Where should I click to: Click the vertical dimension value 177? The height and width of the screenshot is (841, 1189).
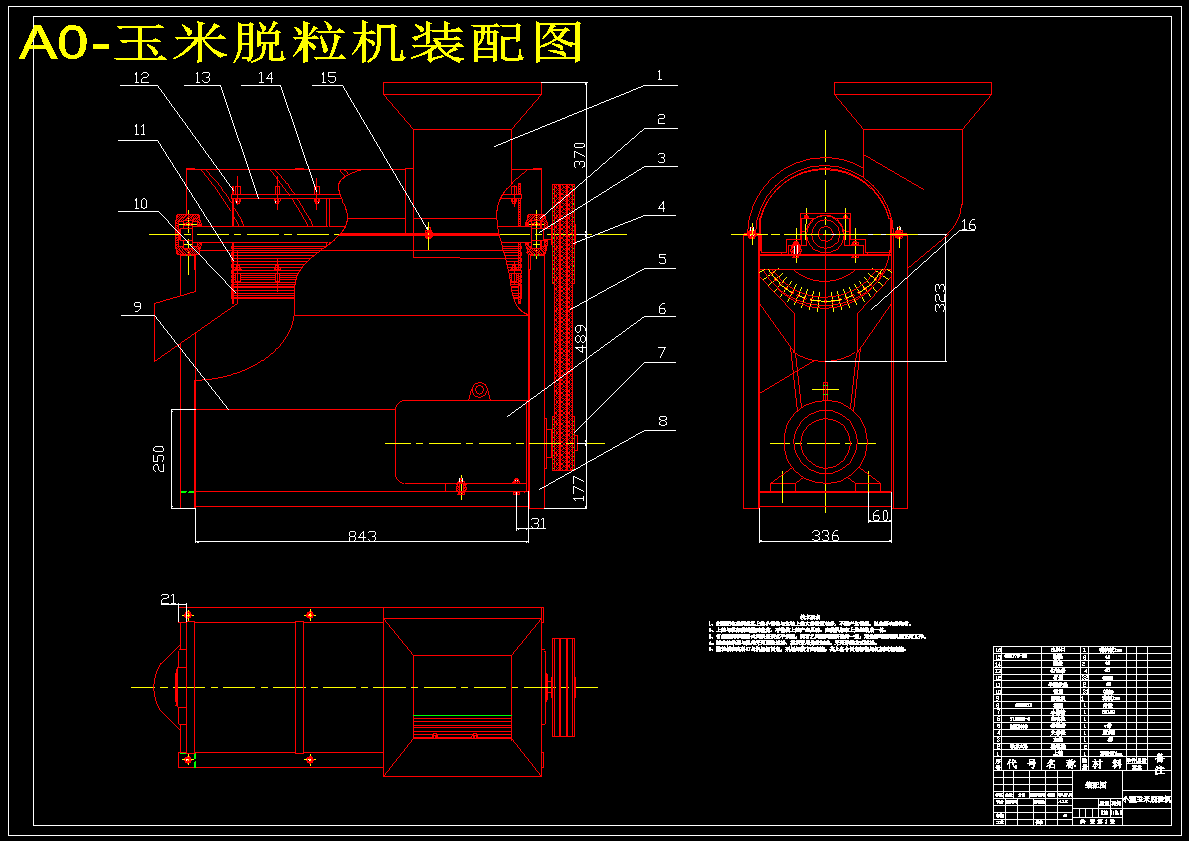coord(579,487)
